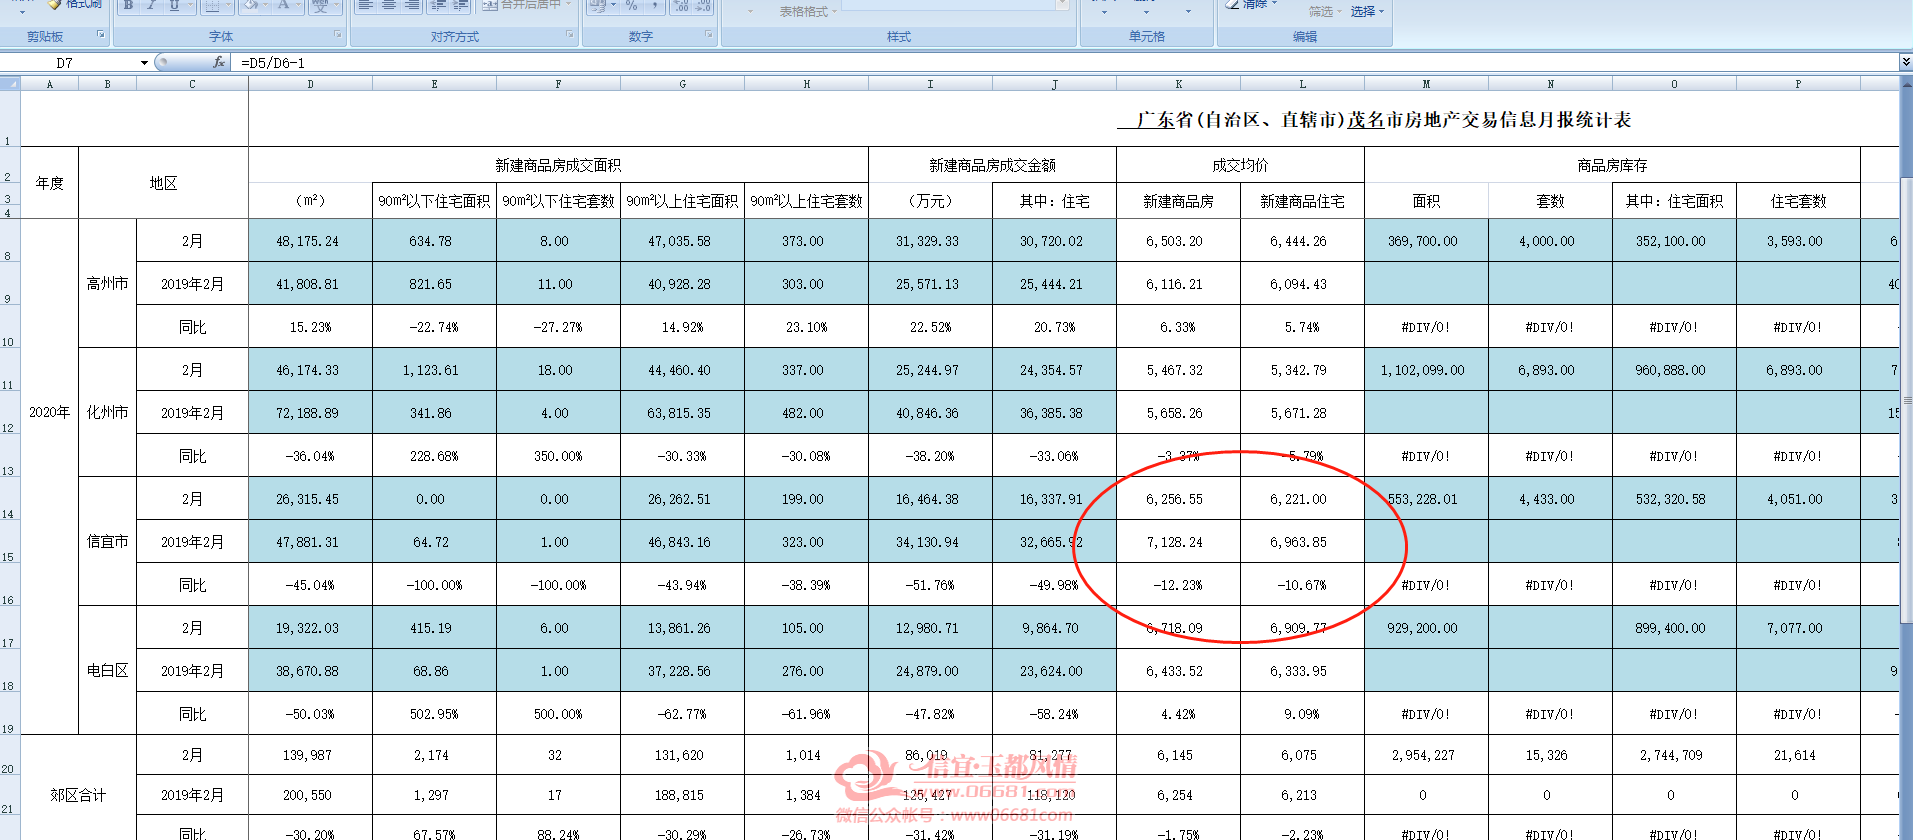Click the vertical scrollbar on right edge
The height and width of the screenshot is (840, 1913).
point(1906,400)
